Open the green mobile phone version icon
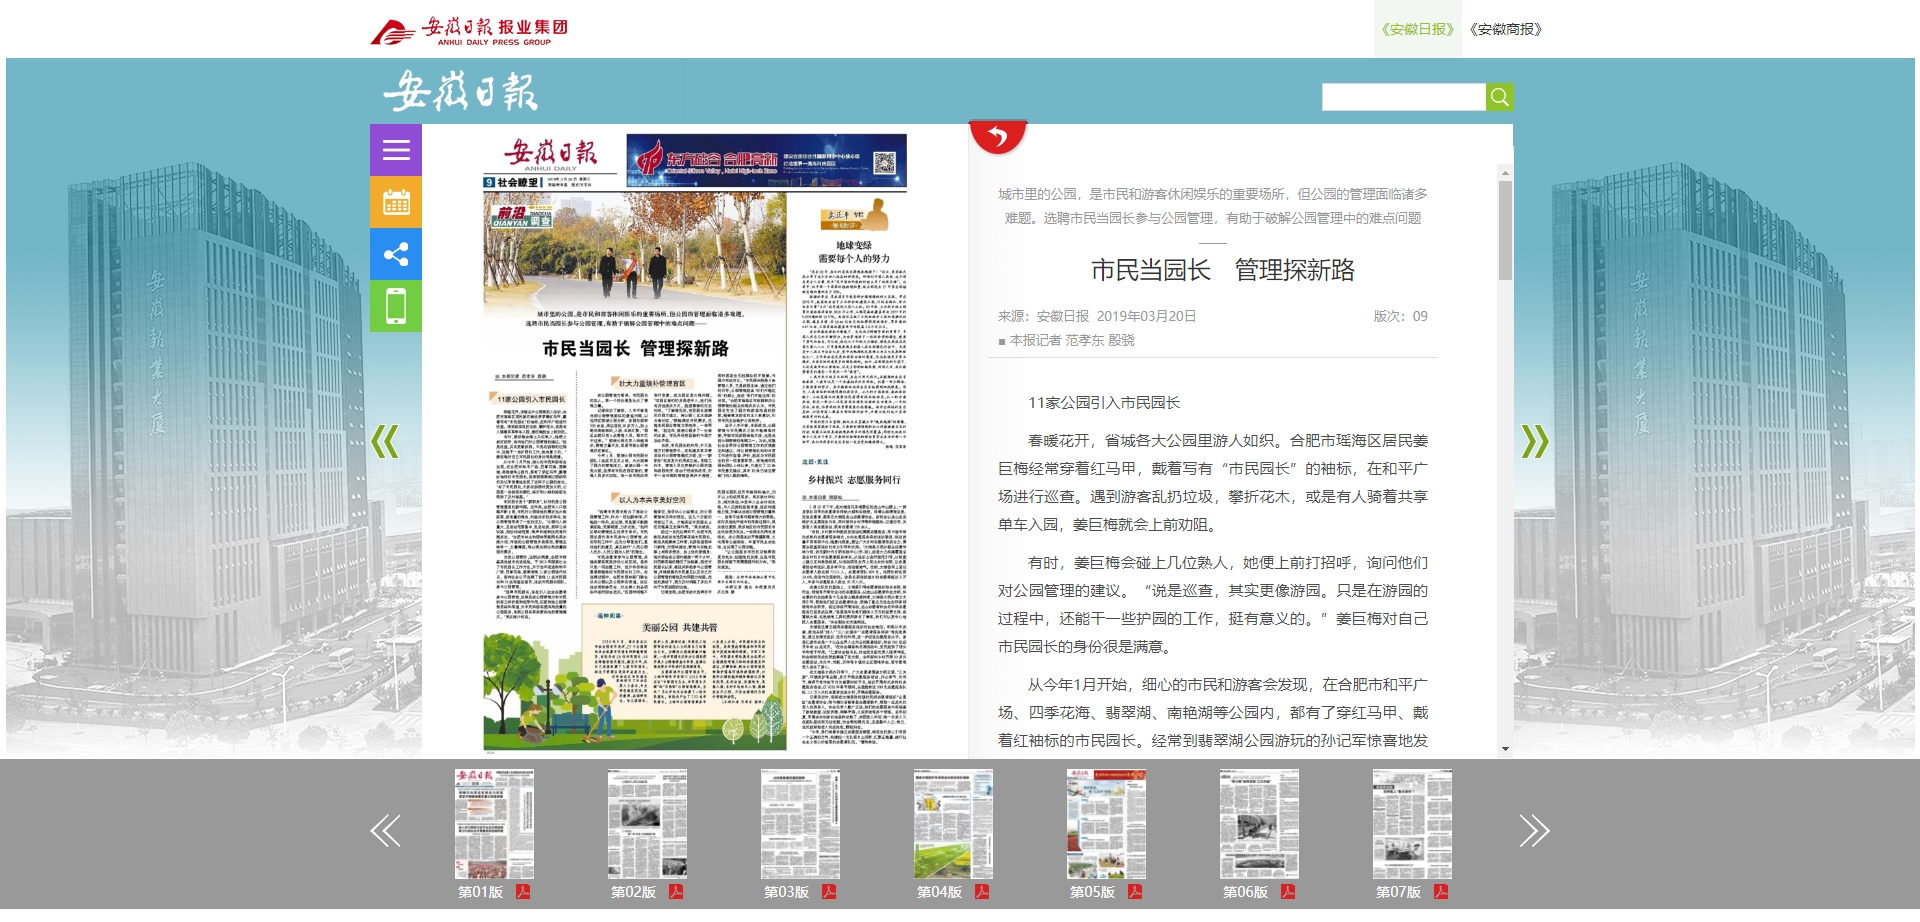This screenshot has height=922, width=1920. point(396,306)
